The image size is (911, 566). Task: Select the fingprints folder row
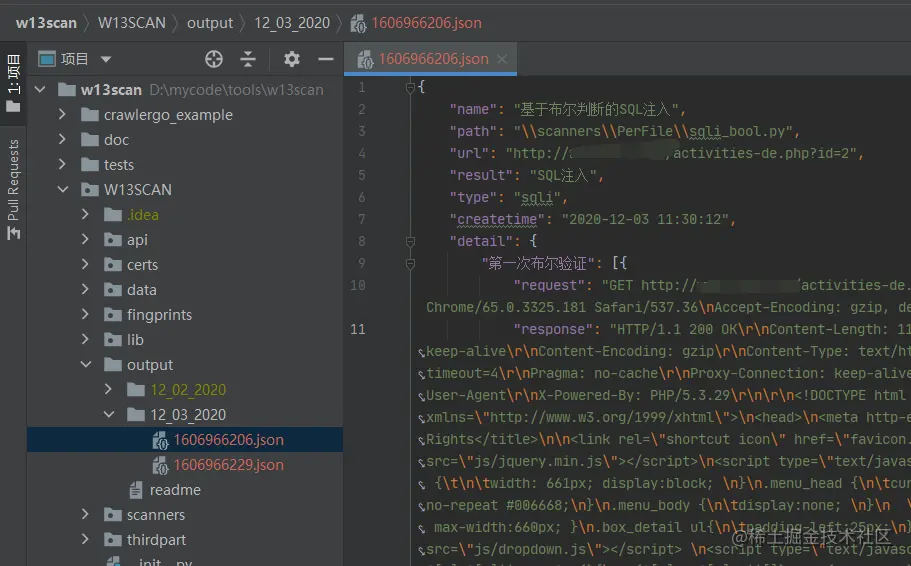pyautogui.click(x=185, y=314)
